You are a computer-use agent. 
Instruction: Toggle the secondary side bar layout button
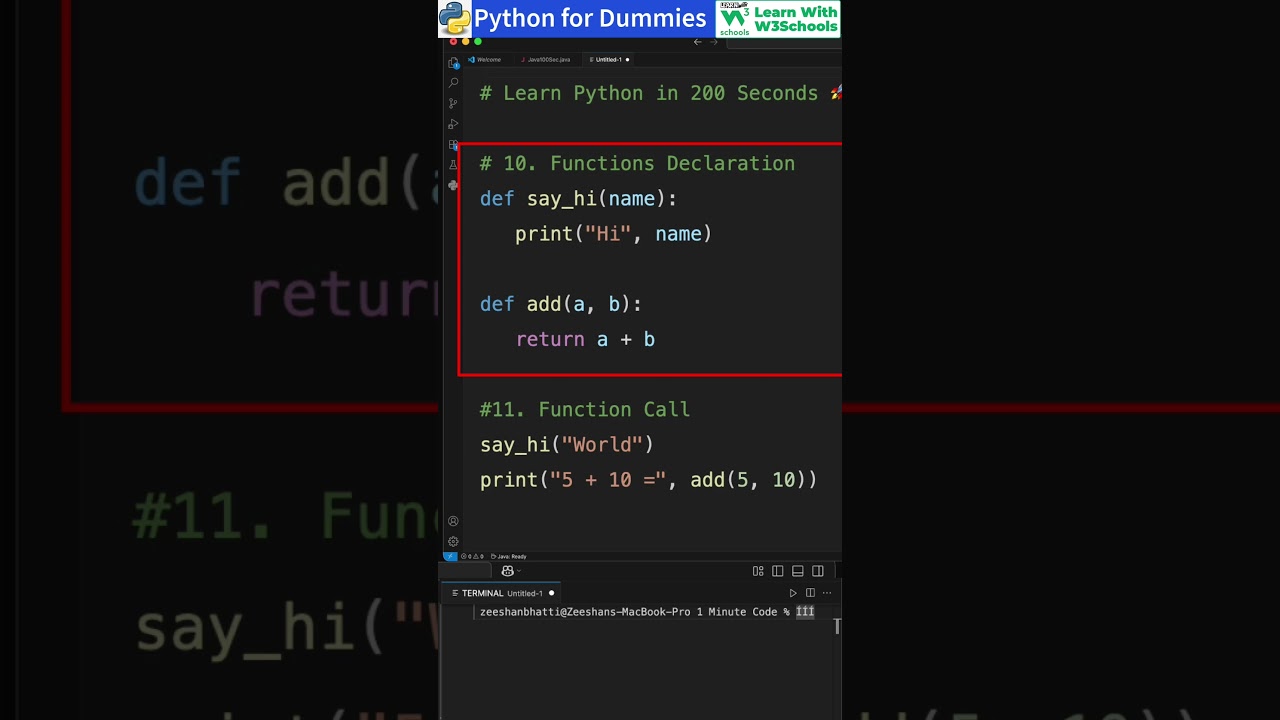tap(818, 571)
